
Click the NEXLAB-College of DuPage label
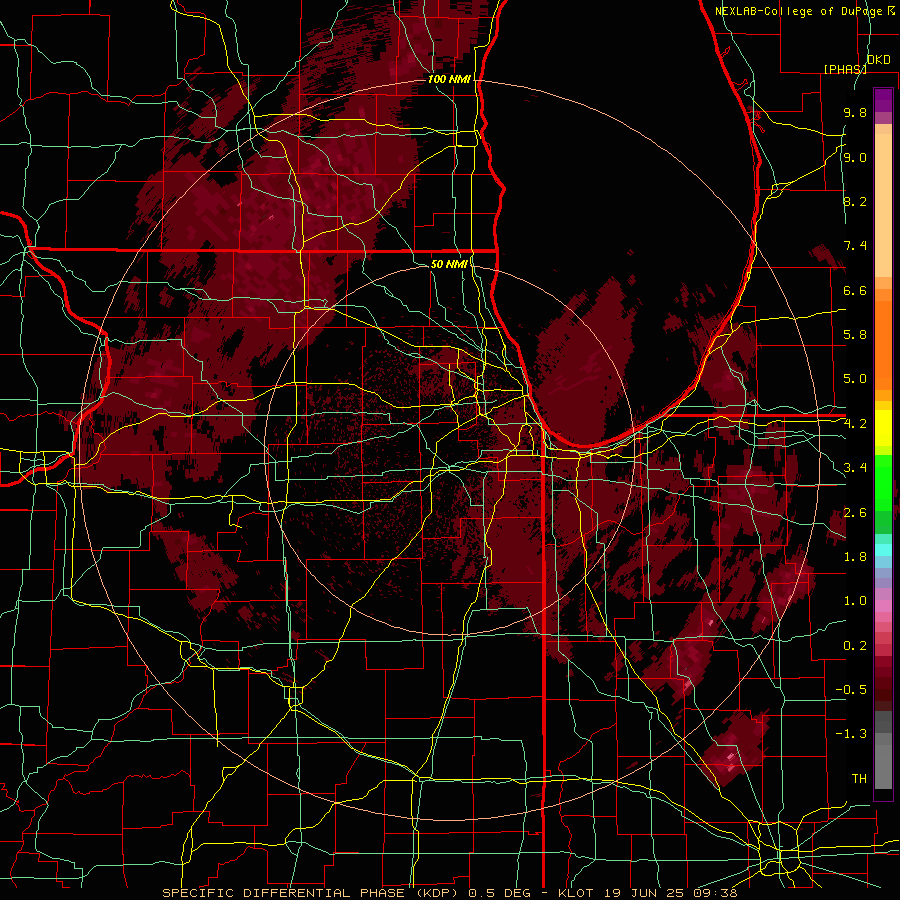coord(800,11)
